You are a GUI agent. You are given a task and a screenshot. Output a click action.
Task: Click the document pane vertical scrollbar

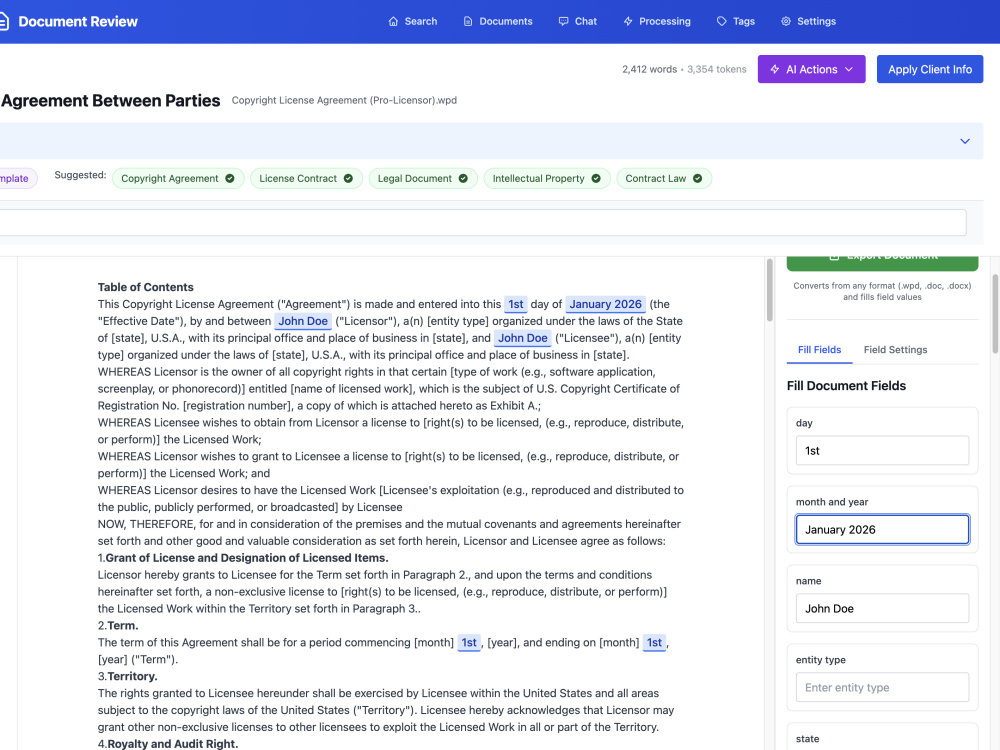[770, 290]
